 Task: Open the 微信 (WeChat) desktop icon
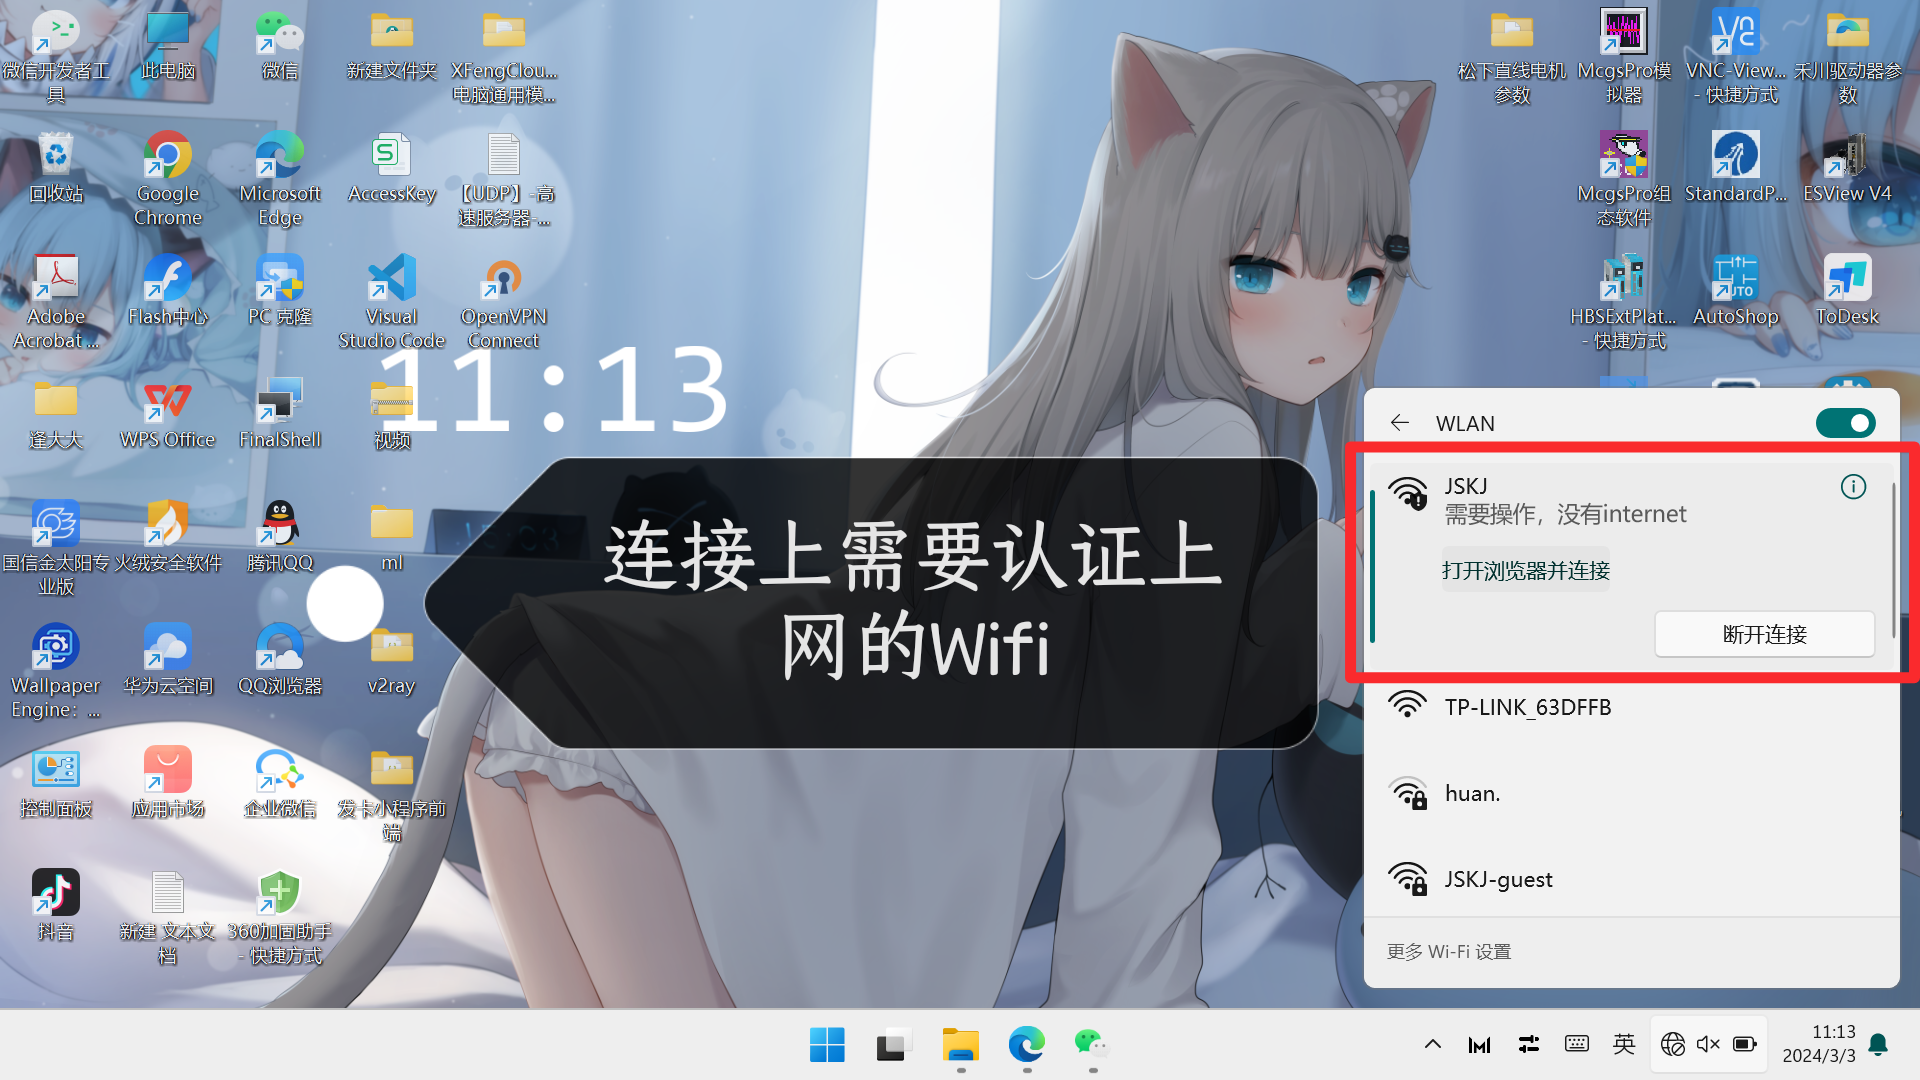click(x=280, y=45)
